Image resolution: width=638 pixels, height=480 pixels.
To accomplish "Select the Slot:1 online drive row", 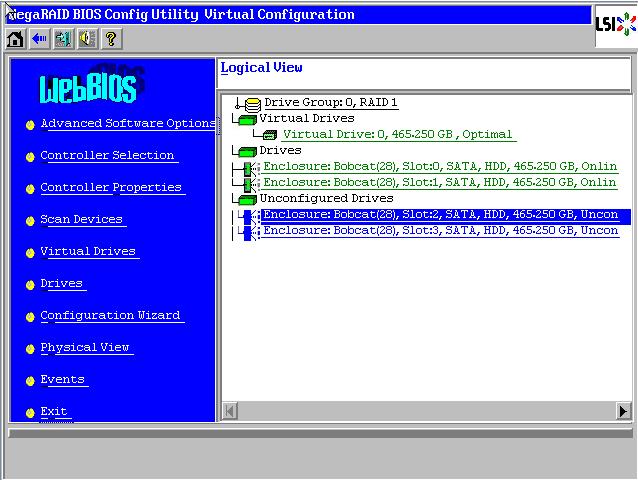I will pyautogui.click(x=440, y=183).
